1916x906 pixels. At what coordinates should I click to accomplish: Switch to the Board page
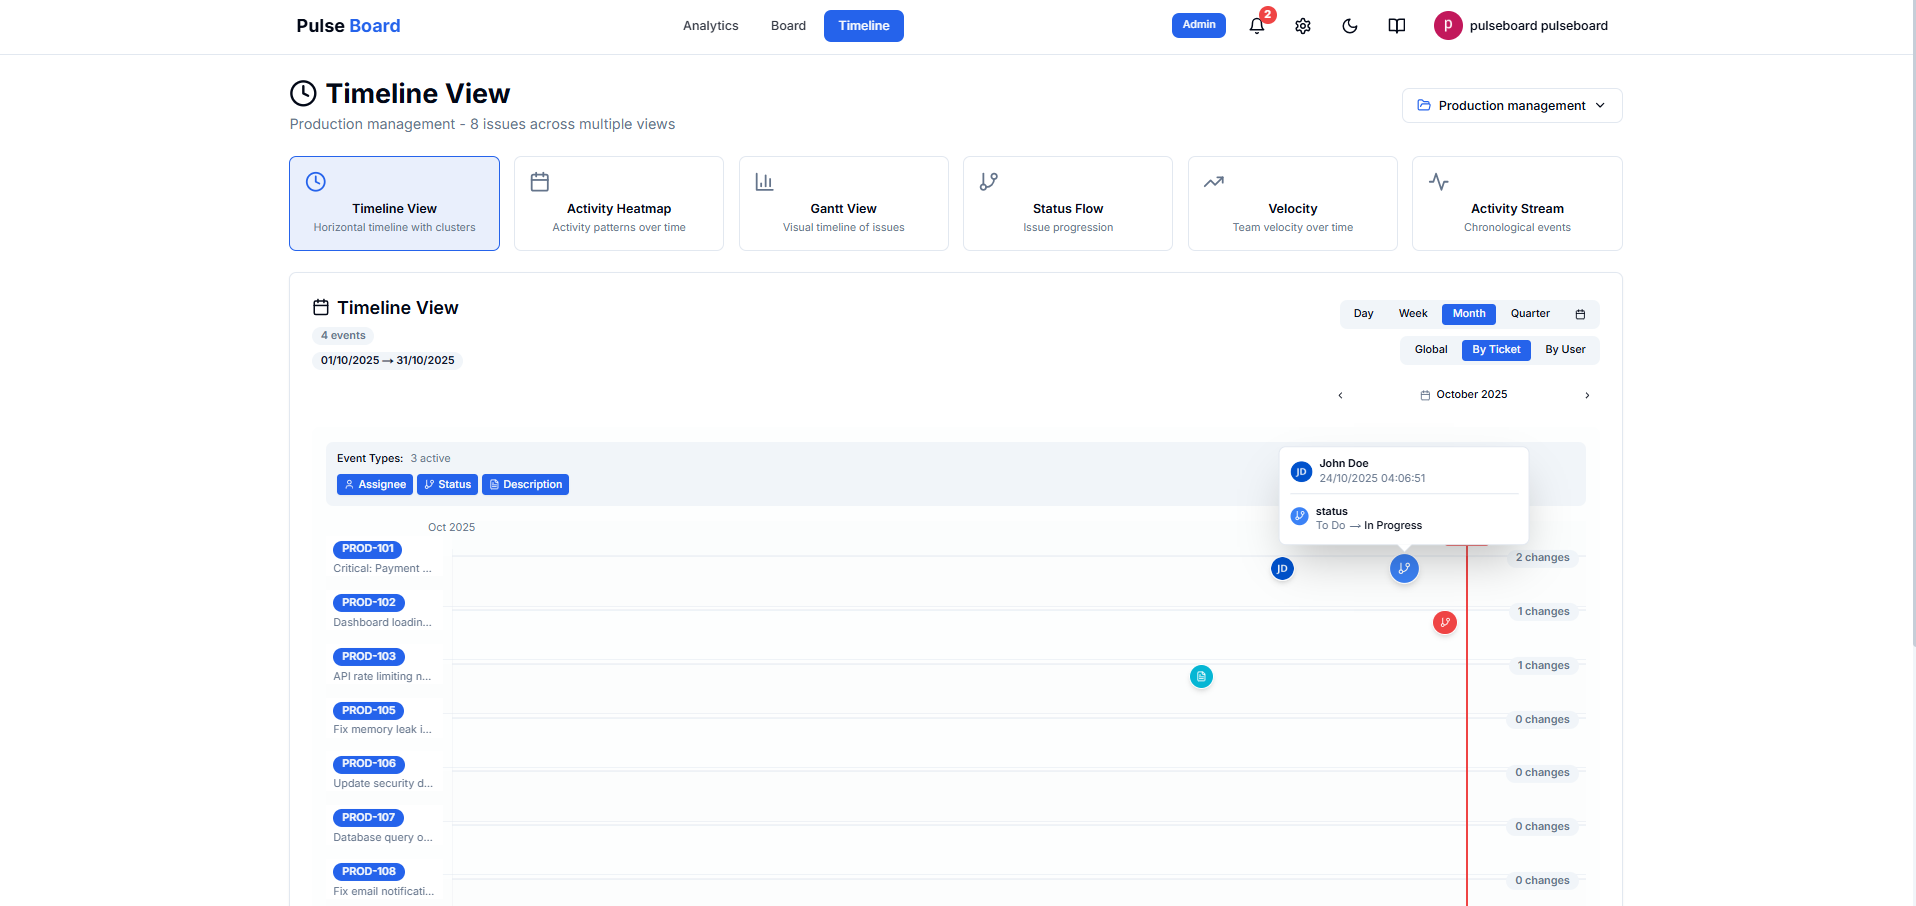[x=788, y=26]
